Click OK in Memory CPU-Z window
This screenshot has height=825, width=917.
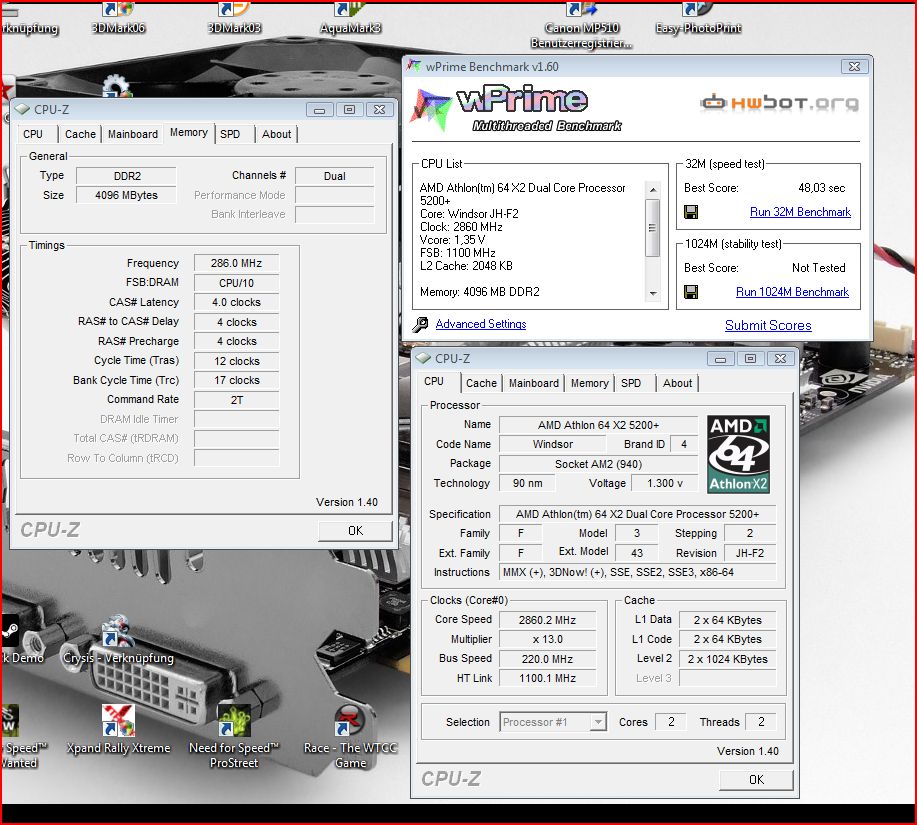[355, 531]
